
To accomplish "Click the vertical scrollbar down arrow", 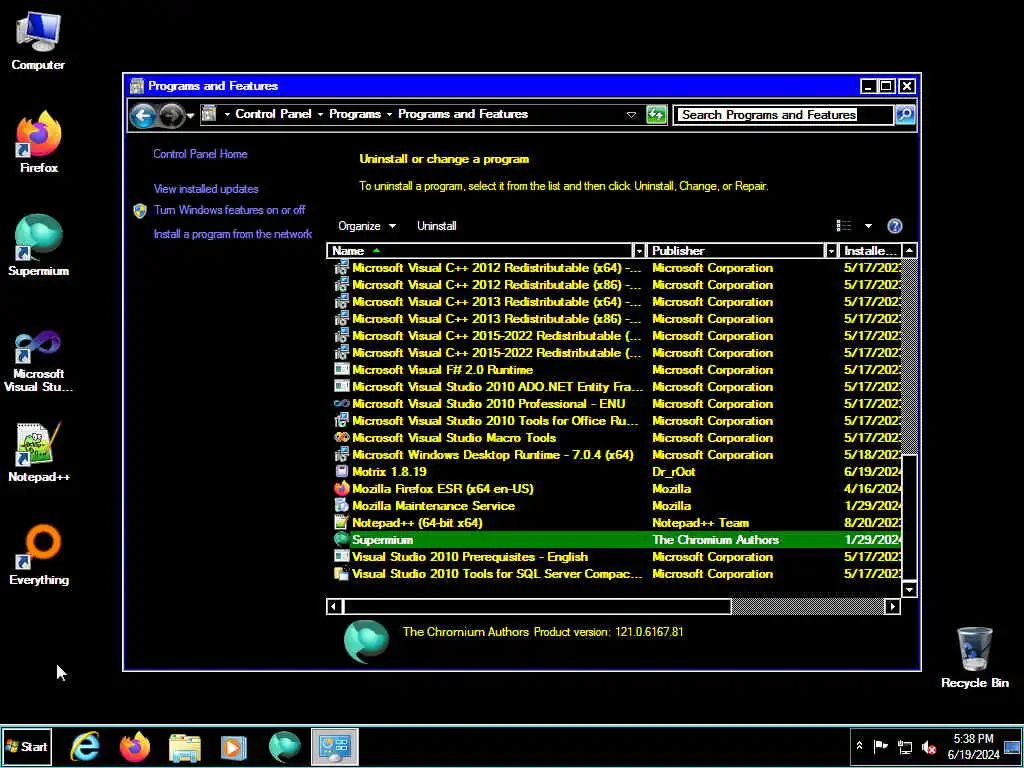I will coord(909,589).
